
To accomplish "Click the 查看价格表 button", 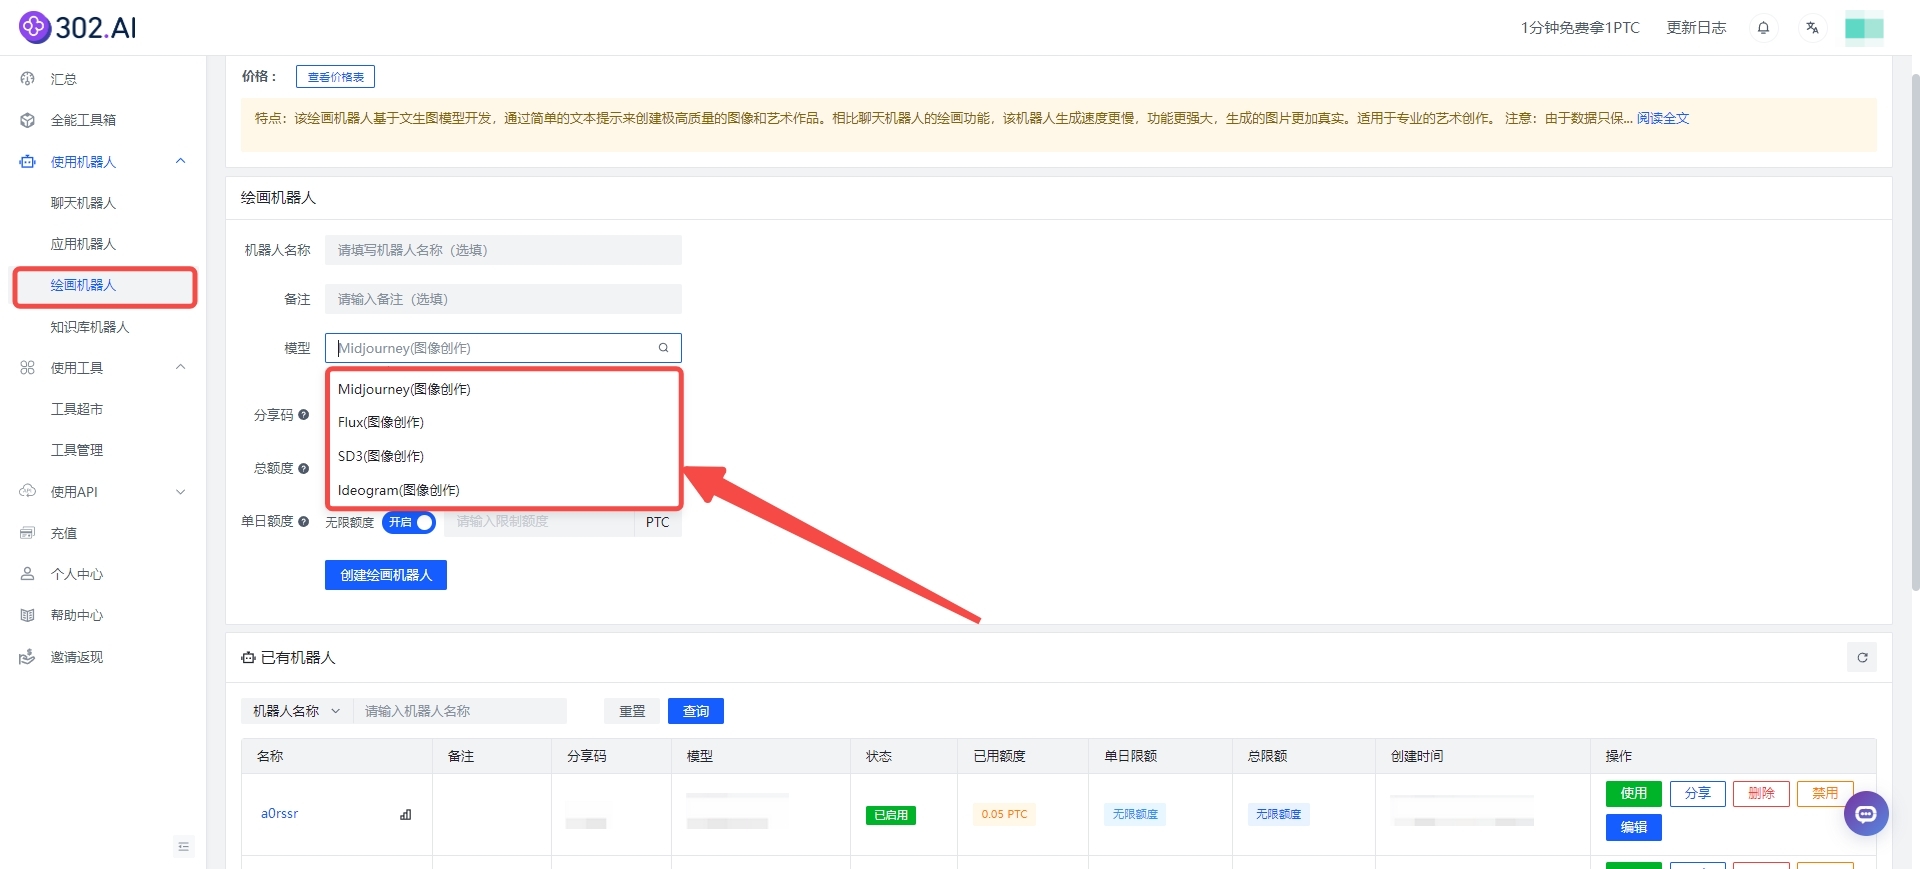I will (x=335, y=77).
